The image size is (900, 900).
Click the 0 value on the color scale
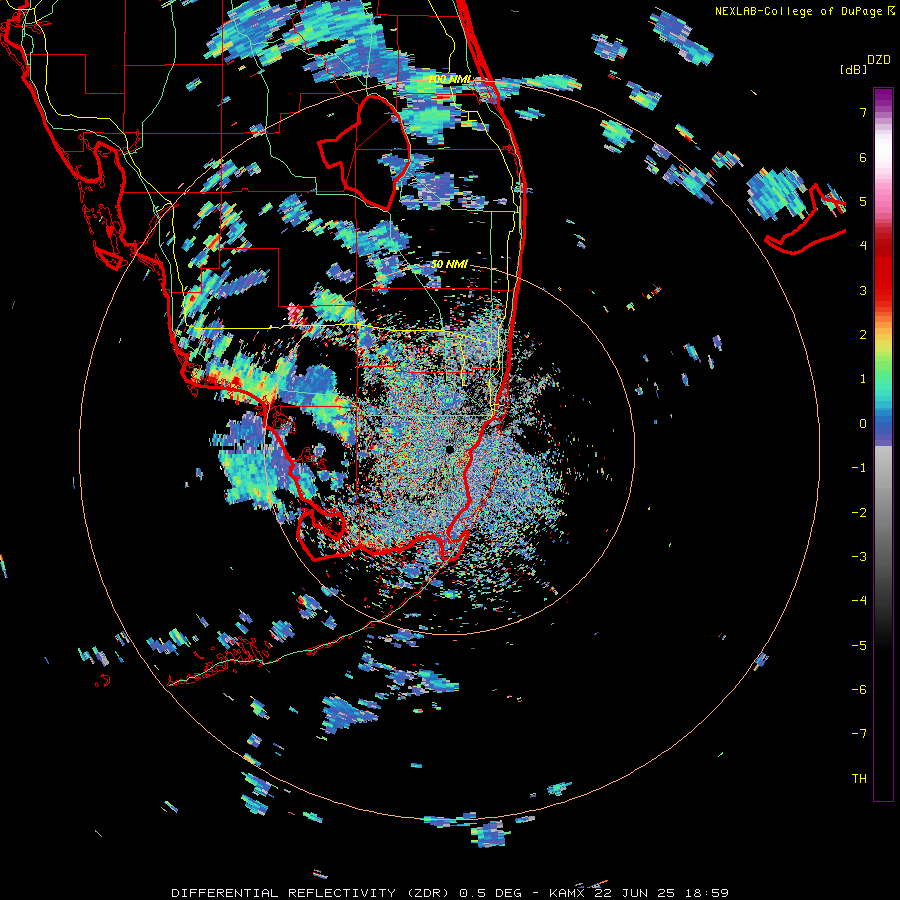tap(863, 424)
